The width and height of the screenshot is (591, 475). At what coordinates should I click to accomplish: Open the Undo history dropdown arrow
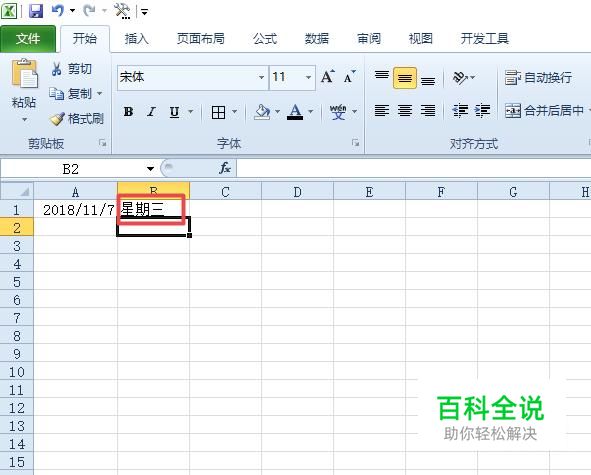72,11
